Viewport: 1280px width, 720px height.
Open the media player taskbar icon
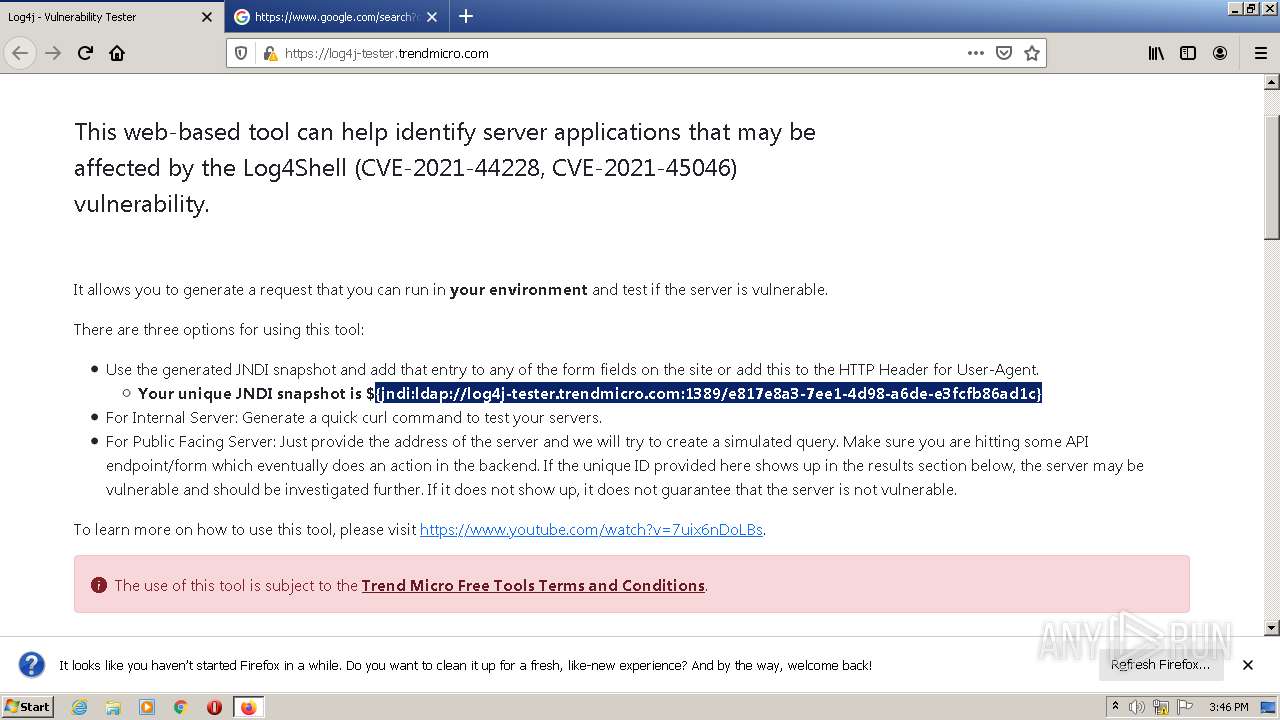coord(147,707)
